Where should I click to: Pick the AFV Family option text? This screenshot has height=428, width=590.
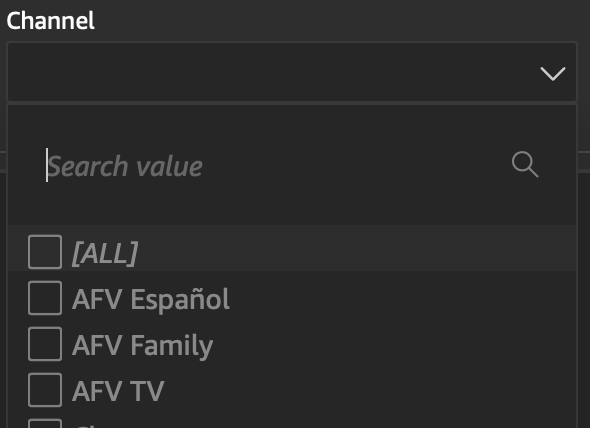[x=143, y=346]
